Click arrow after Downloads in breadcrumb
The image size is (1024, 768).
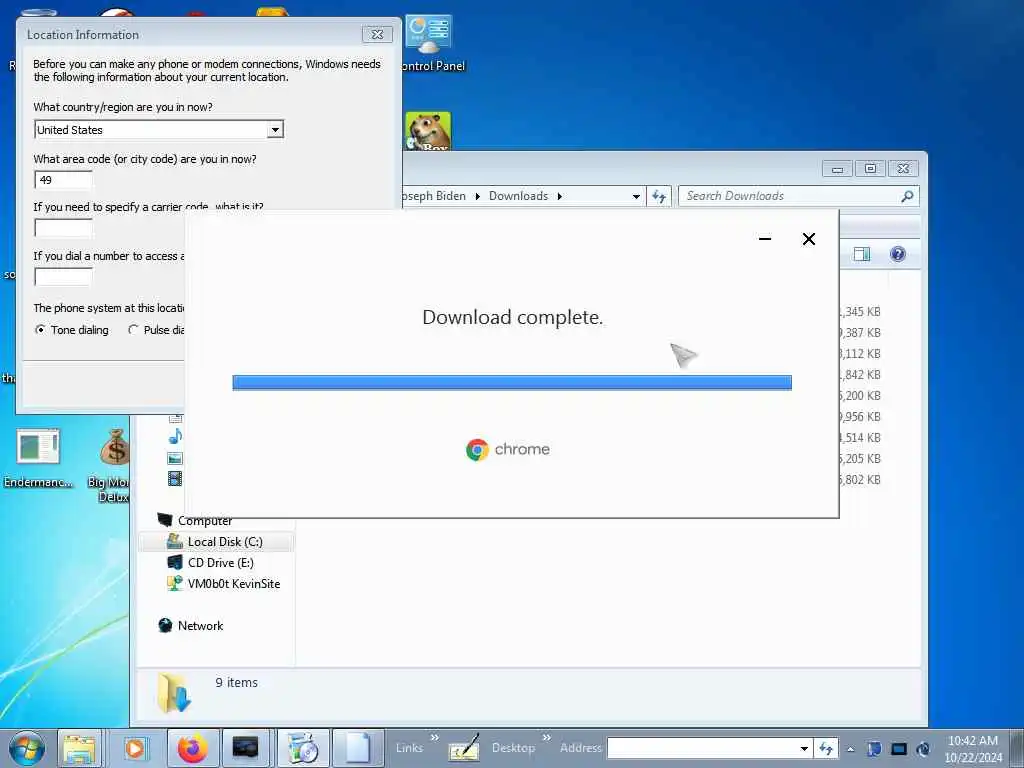coord(560,196)
